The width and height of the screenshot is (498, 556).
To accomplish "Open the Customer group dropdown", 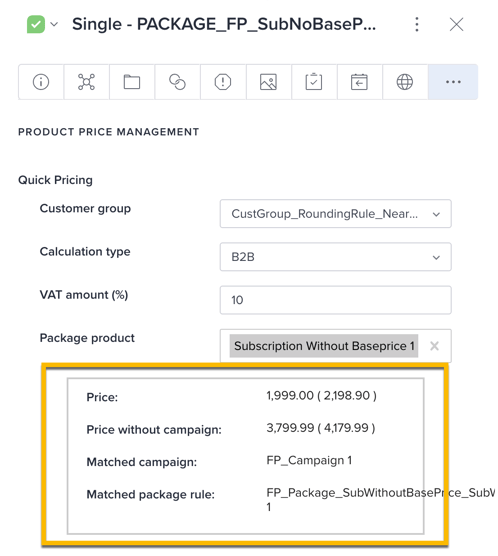I will click(336, 214).
